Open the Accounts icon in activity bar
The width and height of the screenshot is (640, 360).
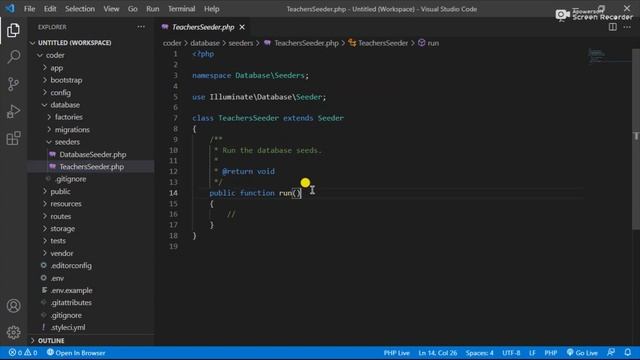(x=13, y=306)
